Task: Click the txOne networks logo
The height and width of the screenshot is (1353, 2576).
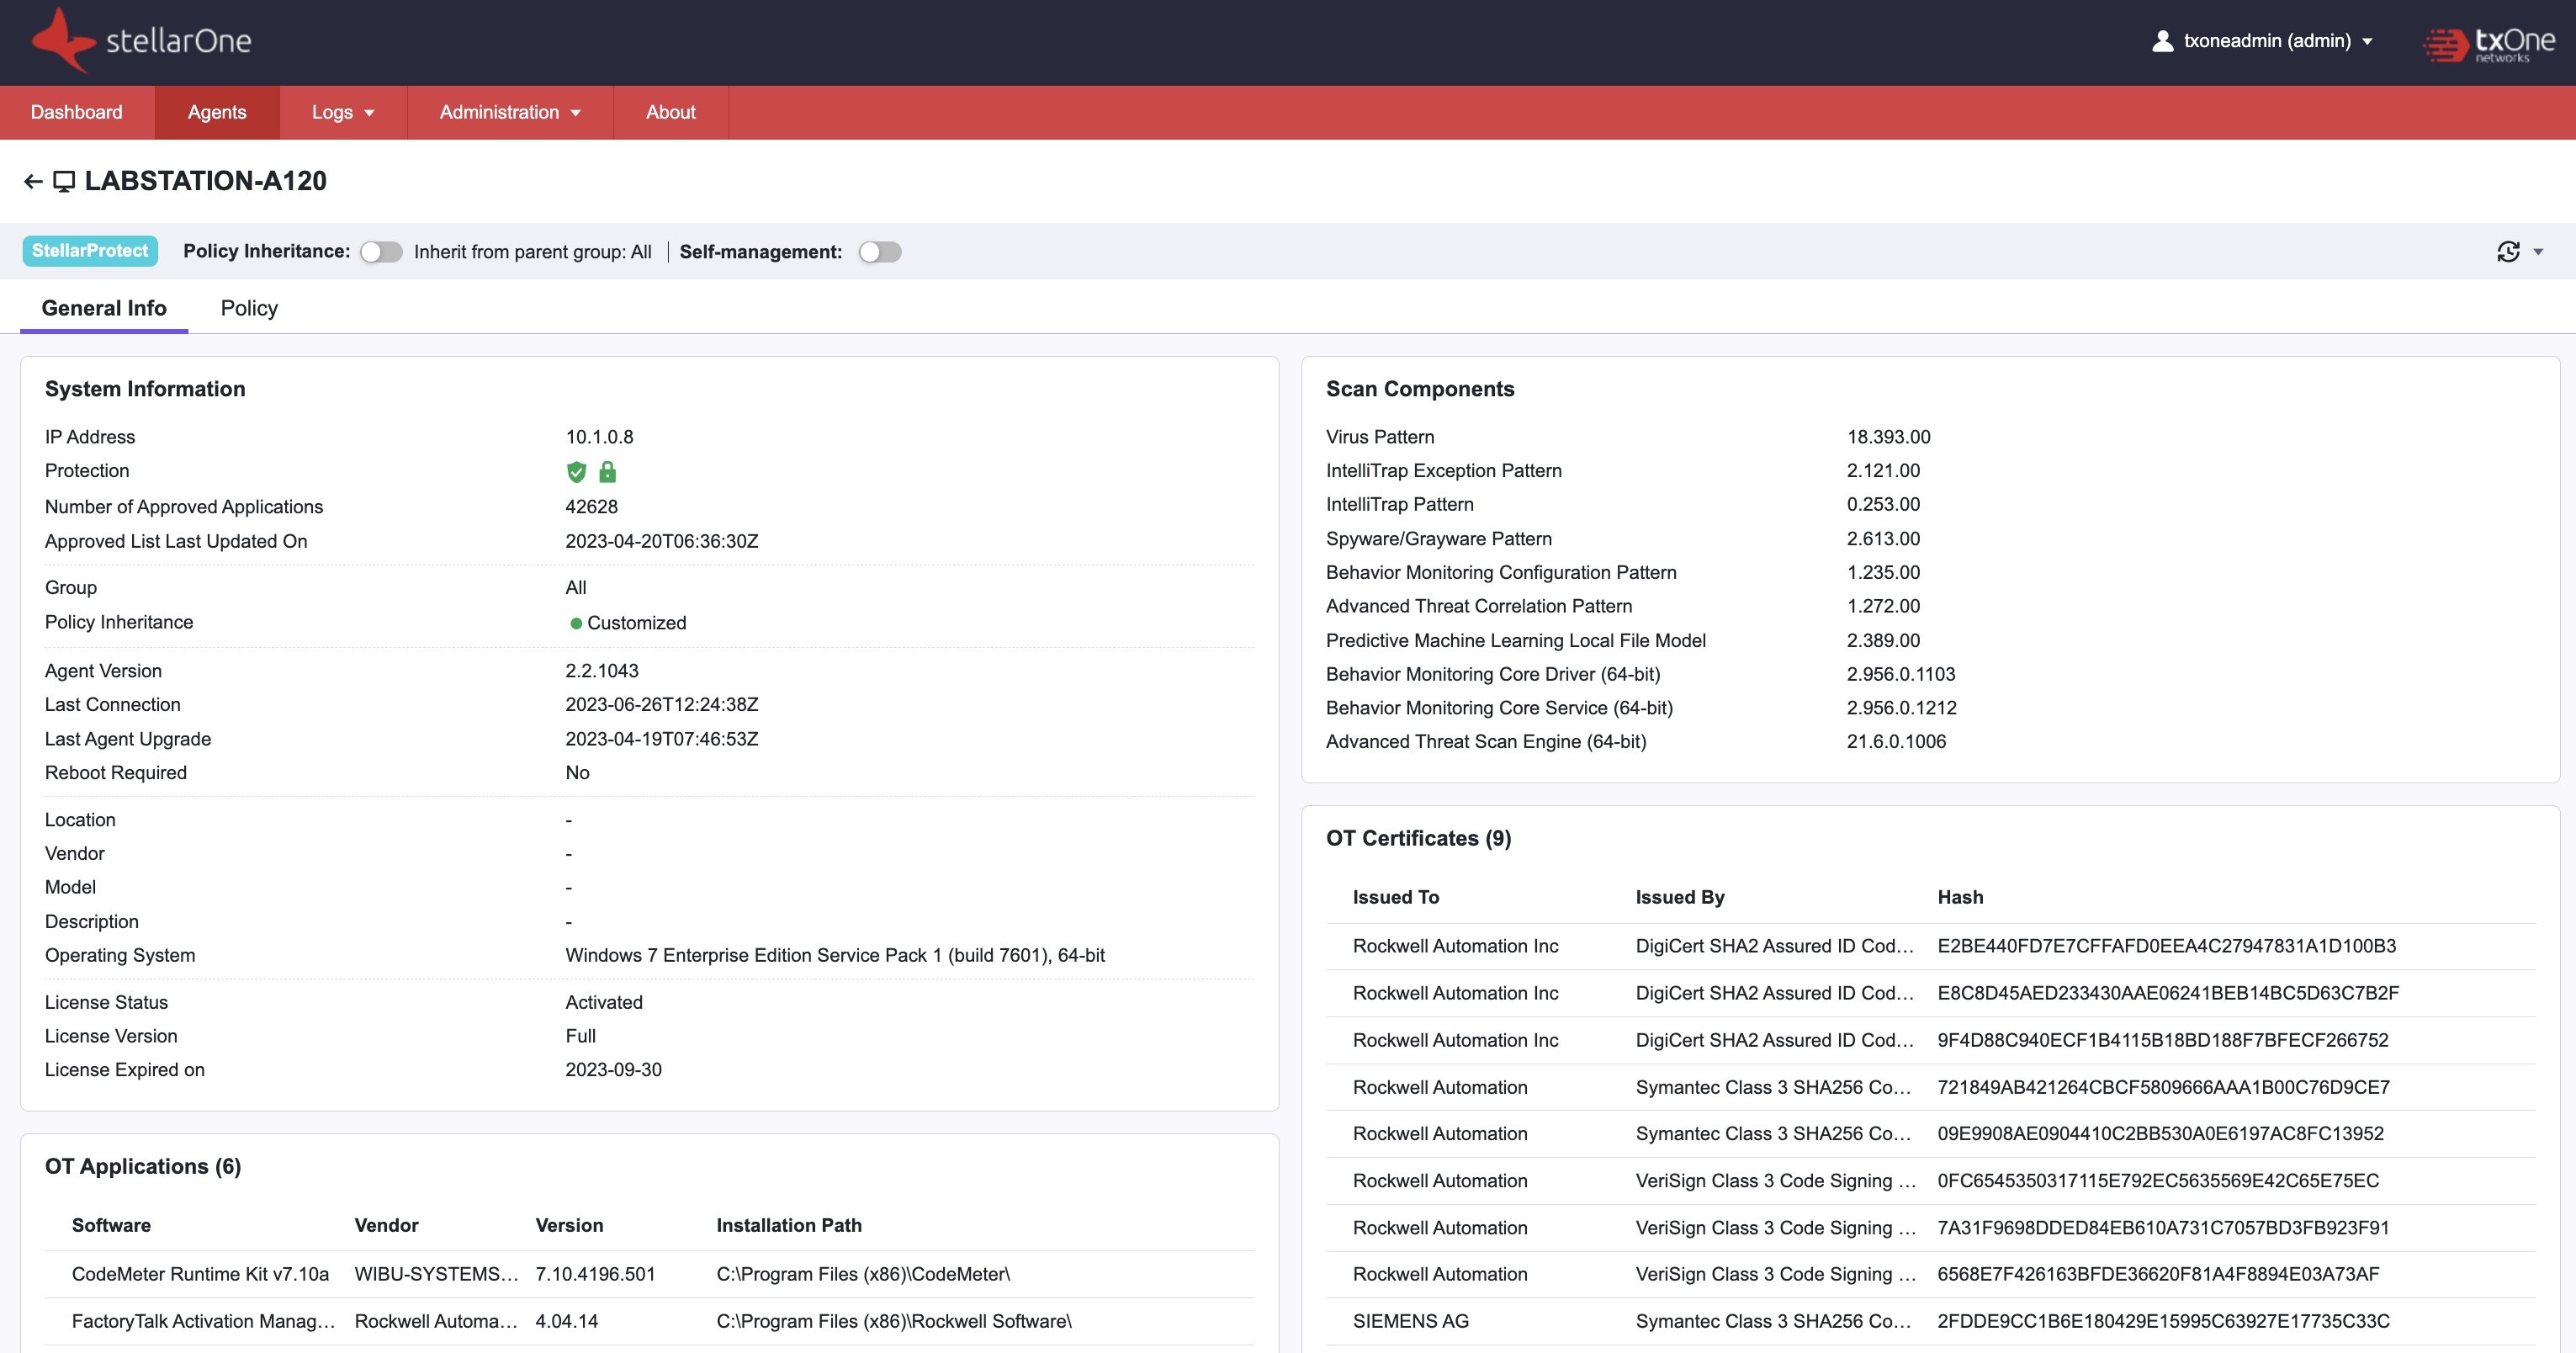Action: (2489, 43)
